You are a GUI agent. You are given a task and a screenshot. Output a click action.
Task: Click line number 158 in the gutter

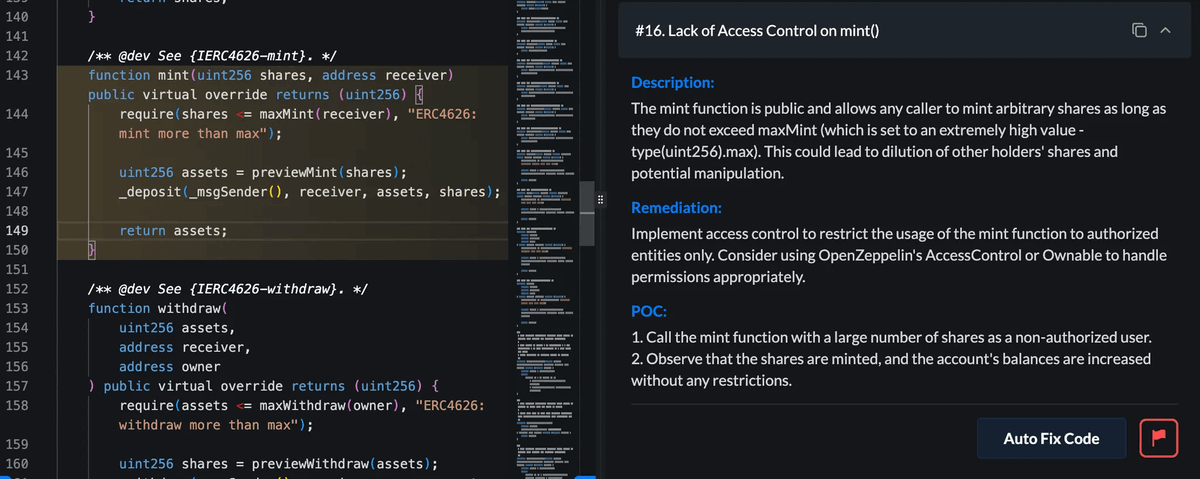[x=17, y=406]
